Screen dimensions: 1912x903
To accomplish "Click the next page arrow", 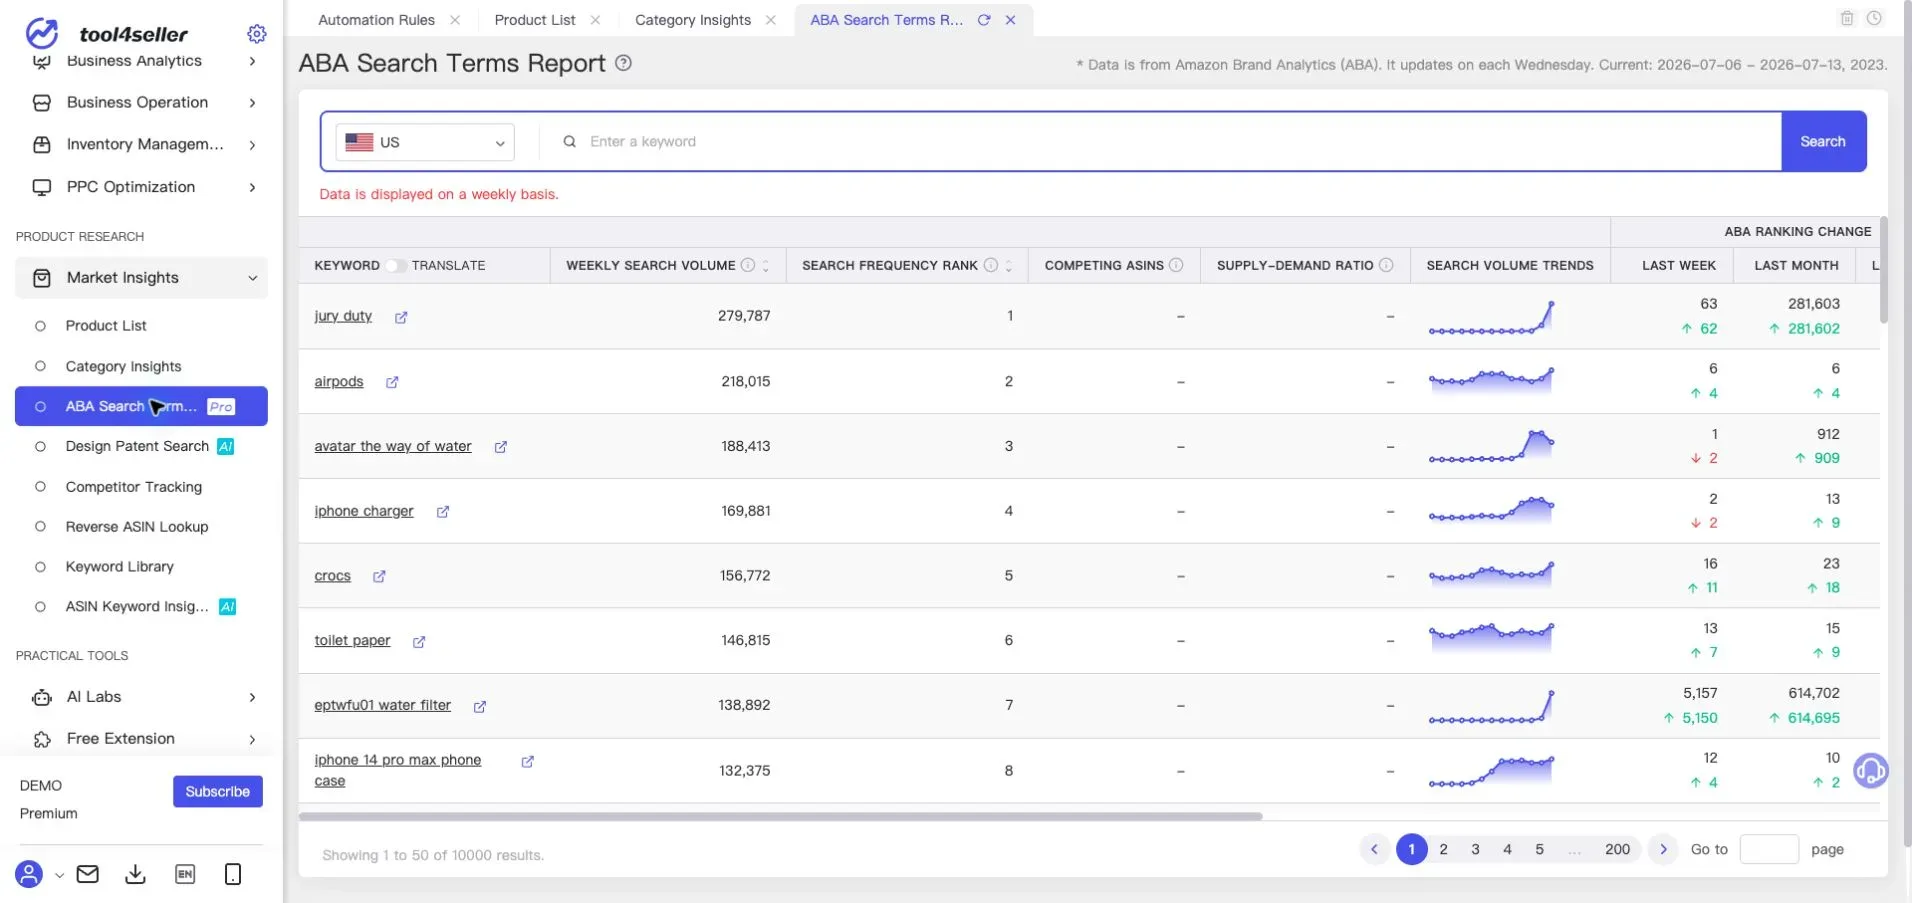I will pyautogui.click(x=1663, y=849).
